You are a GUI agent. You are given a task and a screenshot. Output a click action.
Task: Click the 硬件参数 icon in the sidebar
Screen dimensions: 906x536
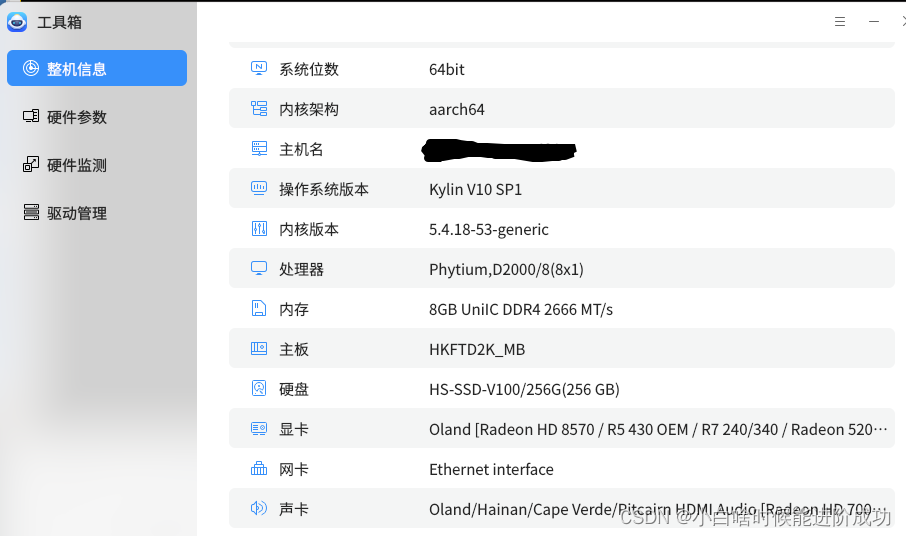(x=31, y=116)
